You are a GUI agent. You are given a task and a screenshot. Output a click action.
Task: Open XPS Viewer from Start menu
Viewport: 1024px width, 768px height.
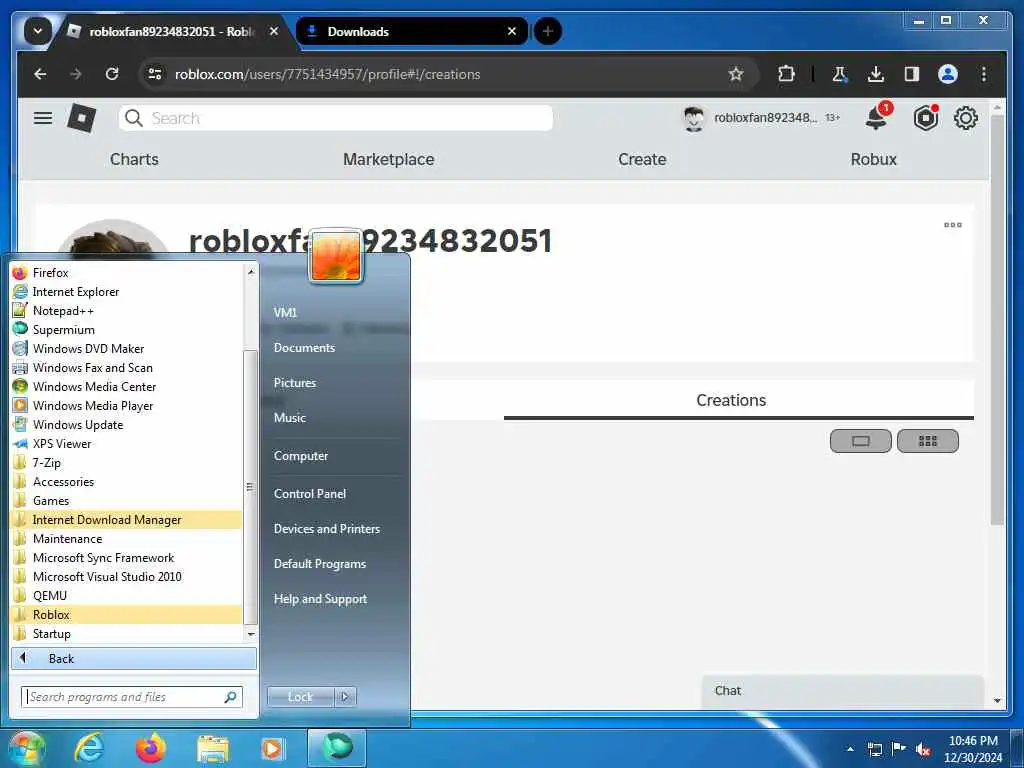click(126, 443)
